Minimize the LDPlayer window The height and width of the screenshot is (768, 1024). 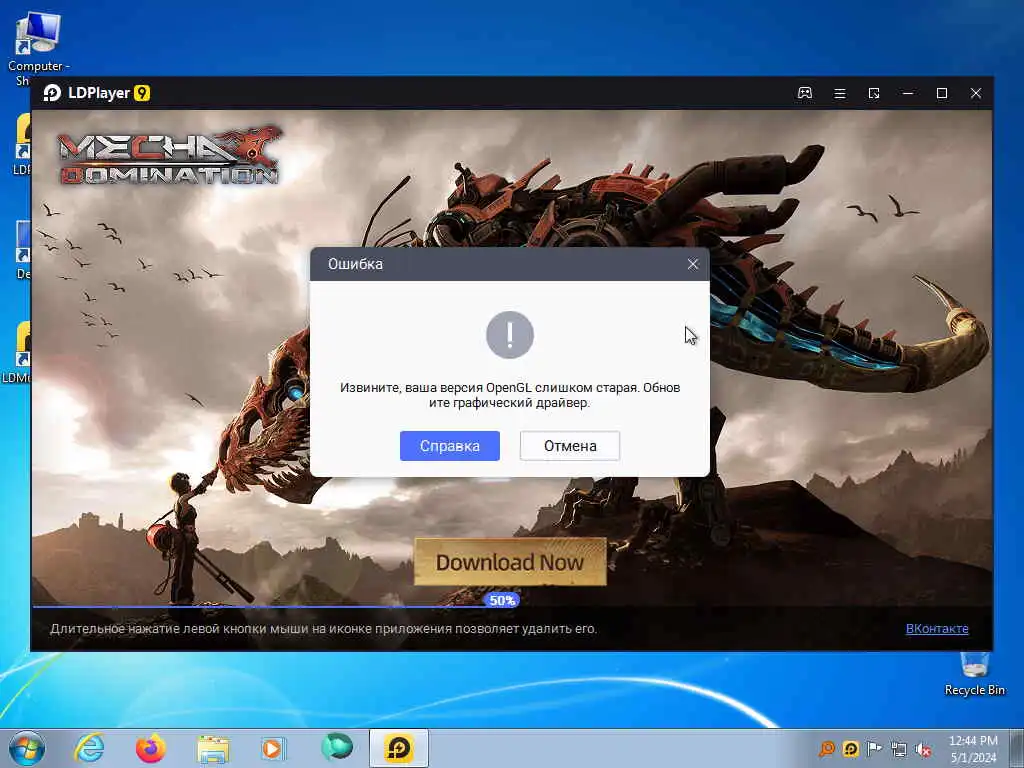[908, 93]
